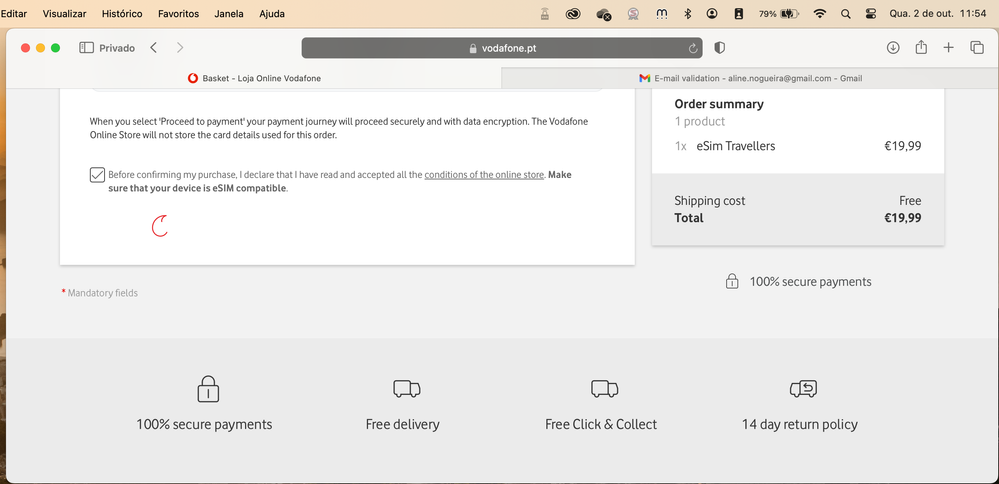Go back to the previous page

[154, 48]
